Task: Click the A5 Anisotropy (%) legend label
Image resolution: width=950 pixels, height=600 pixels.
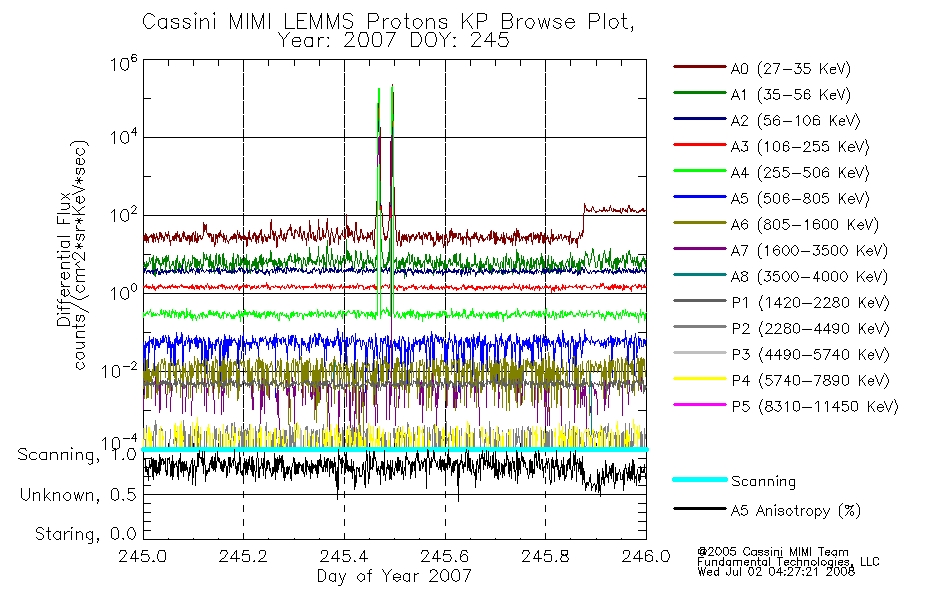Action: point(796,511)
